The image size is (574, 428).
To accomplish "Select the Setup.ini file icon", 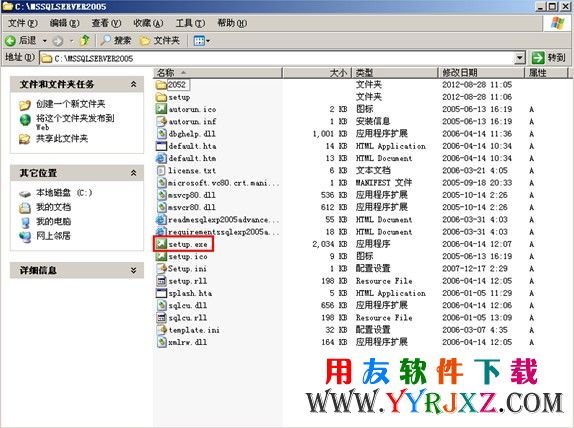I will tap(161, 268).
